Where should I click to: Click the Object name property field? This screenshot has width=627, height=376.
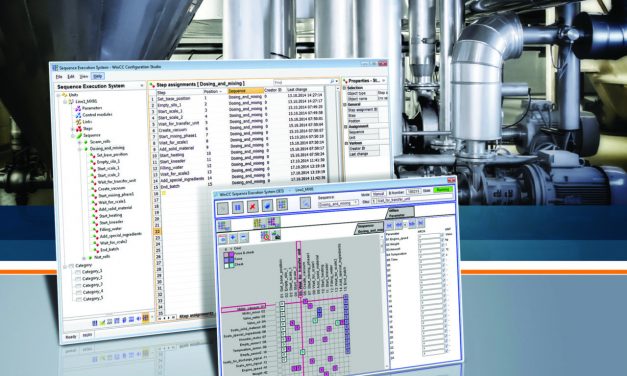382,98
